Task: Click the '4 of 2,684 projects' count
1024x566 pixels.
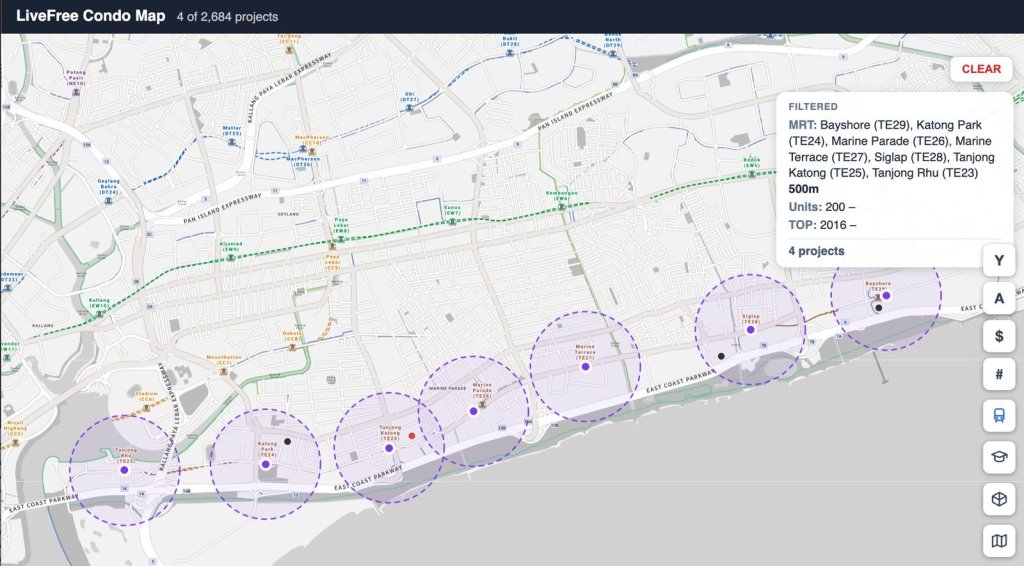Action: 227,17
